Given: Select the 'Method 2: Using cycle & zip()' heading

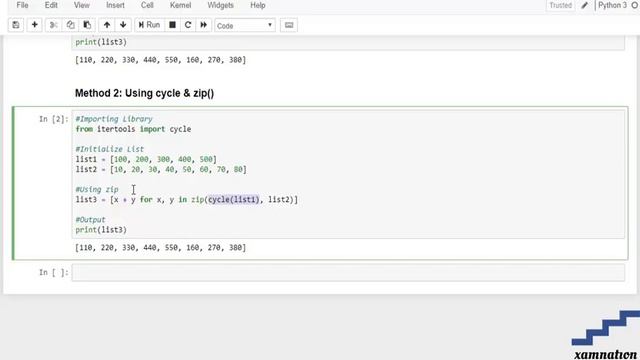Looking at the screenshot, I should pos(144,93).
